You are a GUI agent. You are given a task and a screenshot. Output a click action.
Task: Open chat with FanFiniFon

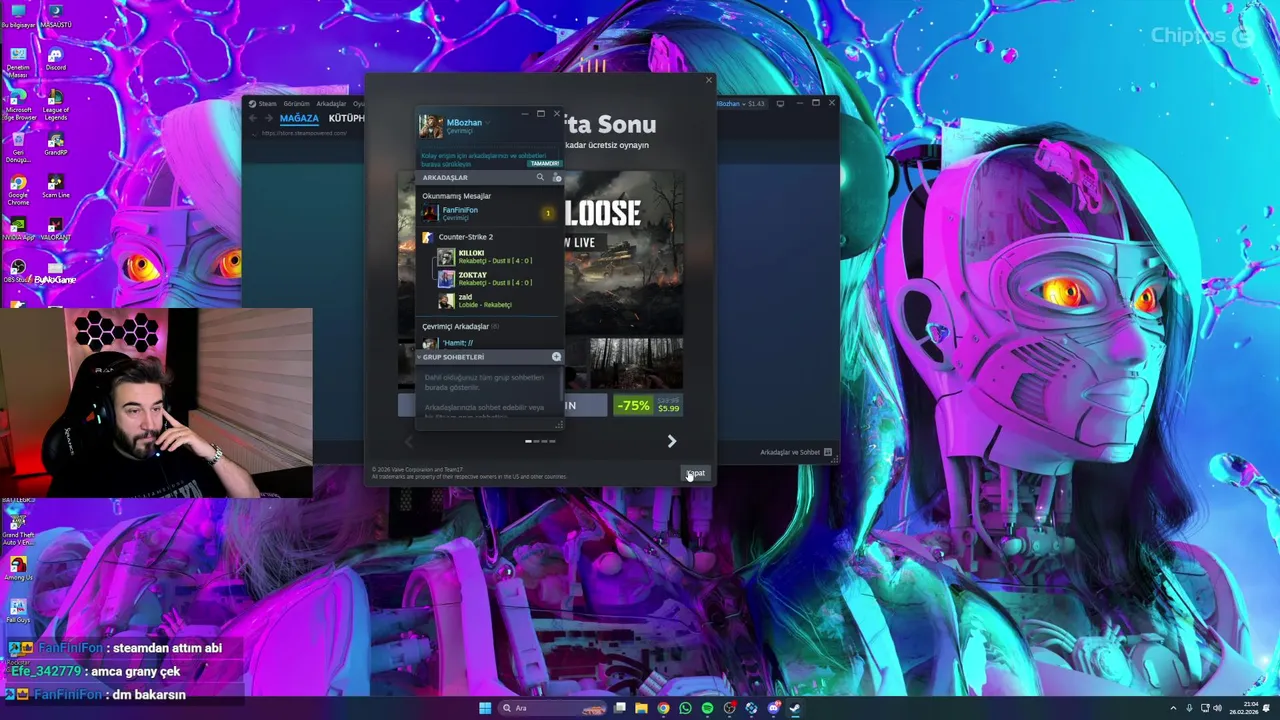[488, 213]
